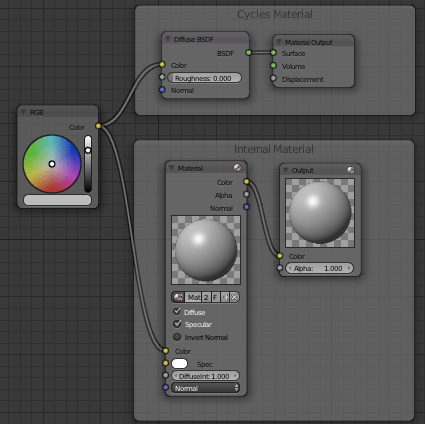Toggle the Material node preview sphere icon
The height and width of the screenshot is (424, 425).
click(x=237, y=167)
